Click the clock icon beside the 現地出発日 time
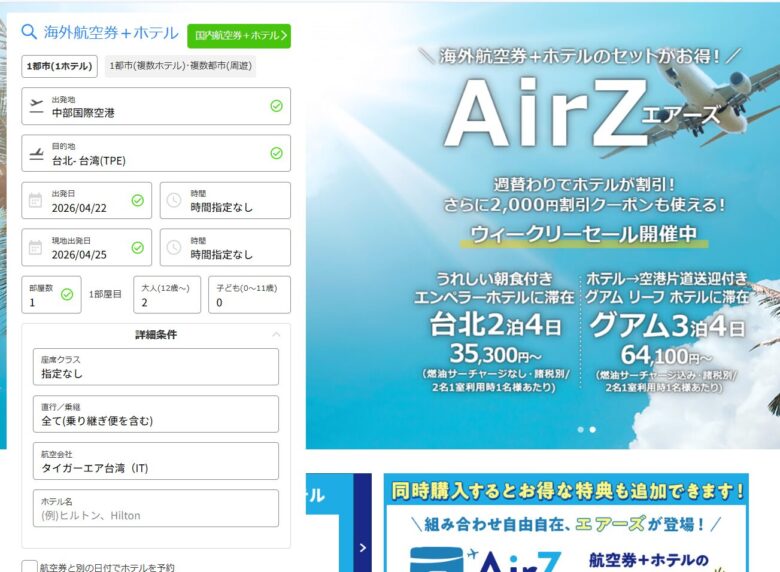780x572 pixels. click(174, 247)
